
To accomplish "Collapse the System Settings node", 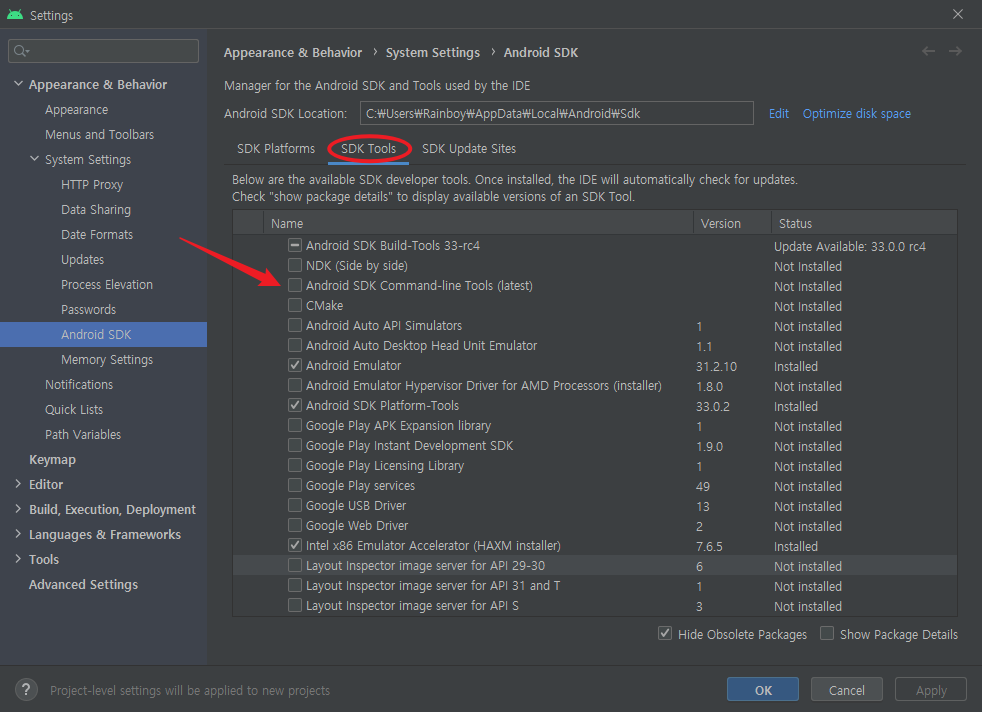I will click(34, 159).
